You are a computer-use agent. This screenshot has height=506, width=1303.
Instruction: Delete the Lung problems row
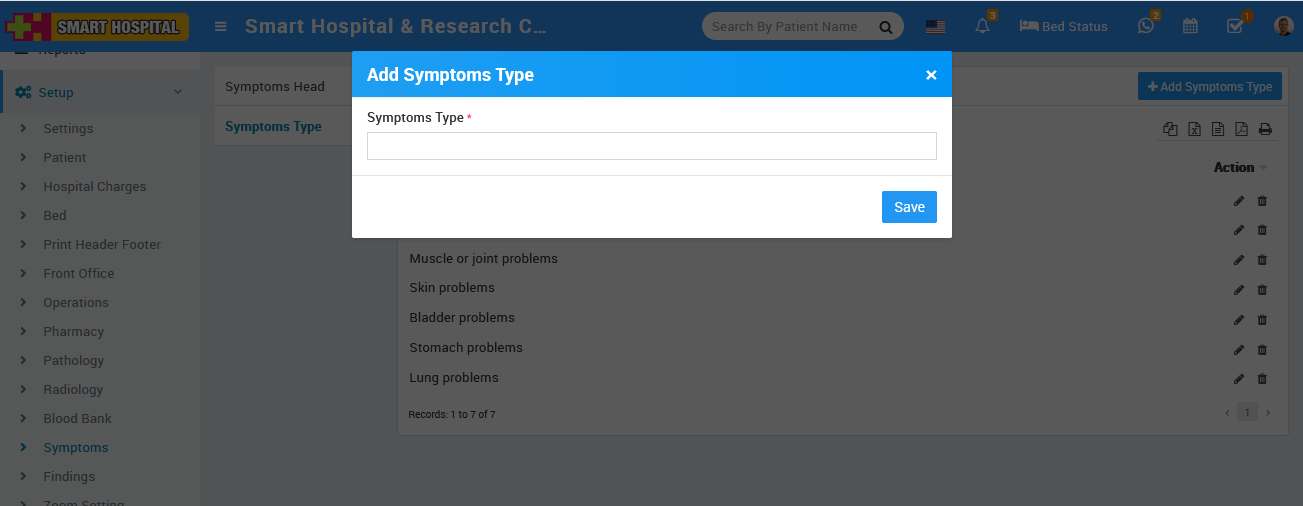click(1262, 379)
